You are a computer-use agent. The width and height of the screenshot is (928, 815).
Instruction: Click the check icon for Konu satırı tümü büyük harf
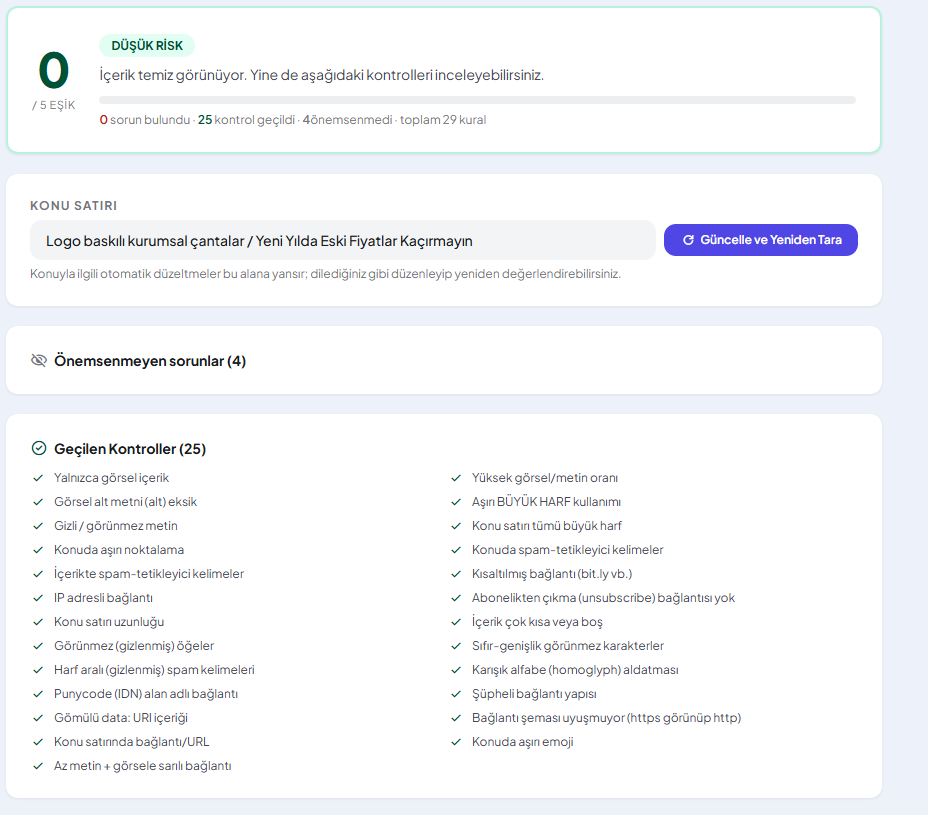[x=456, y=526]
